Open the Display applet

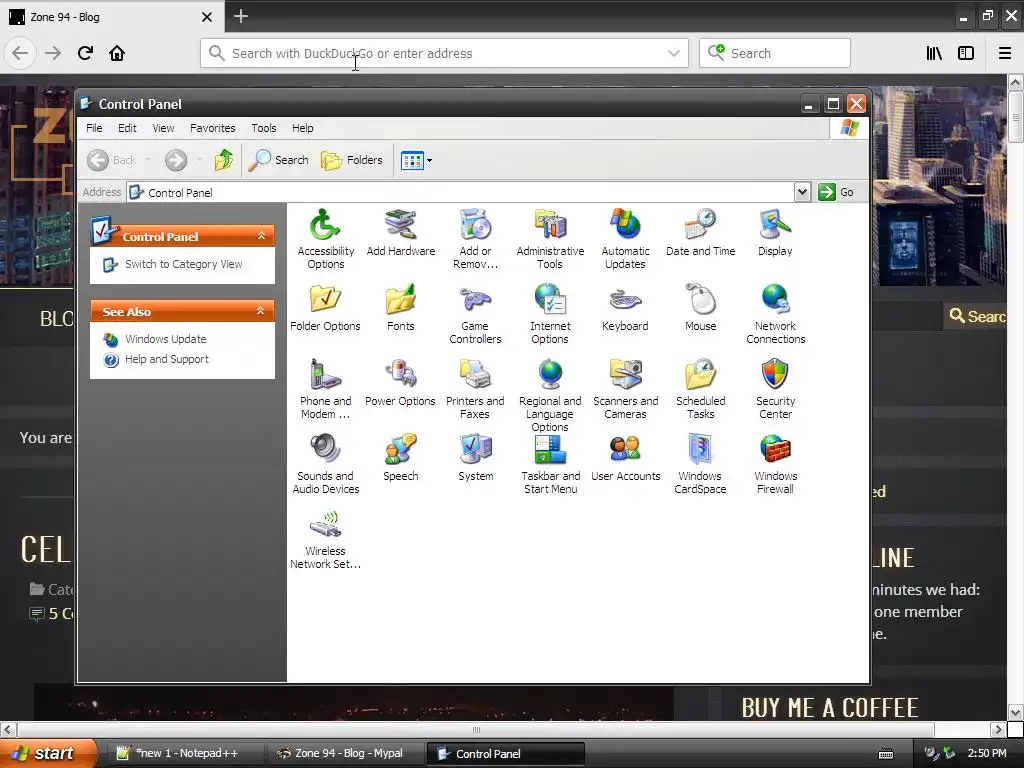pos(775,232)
